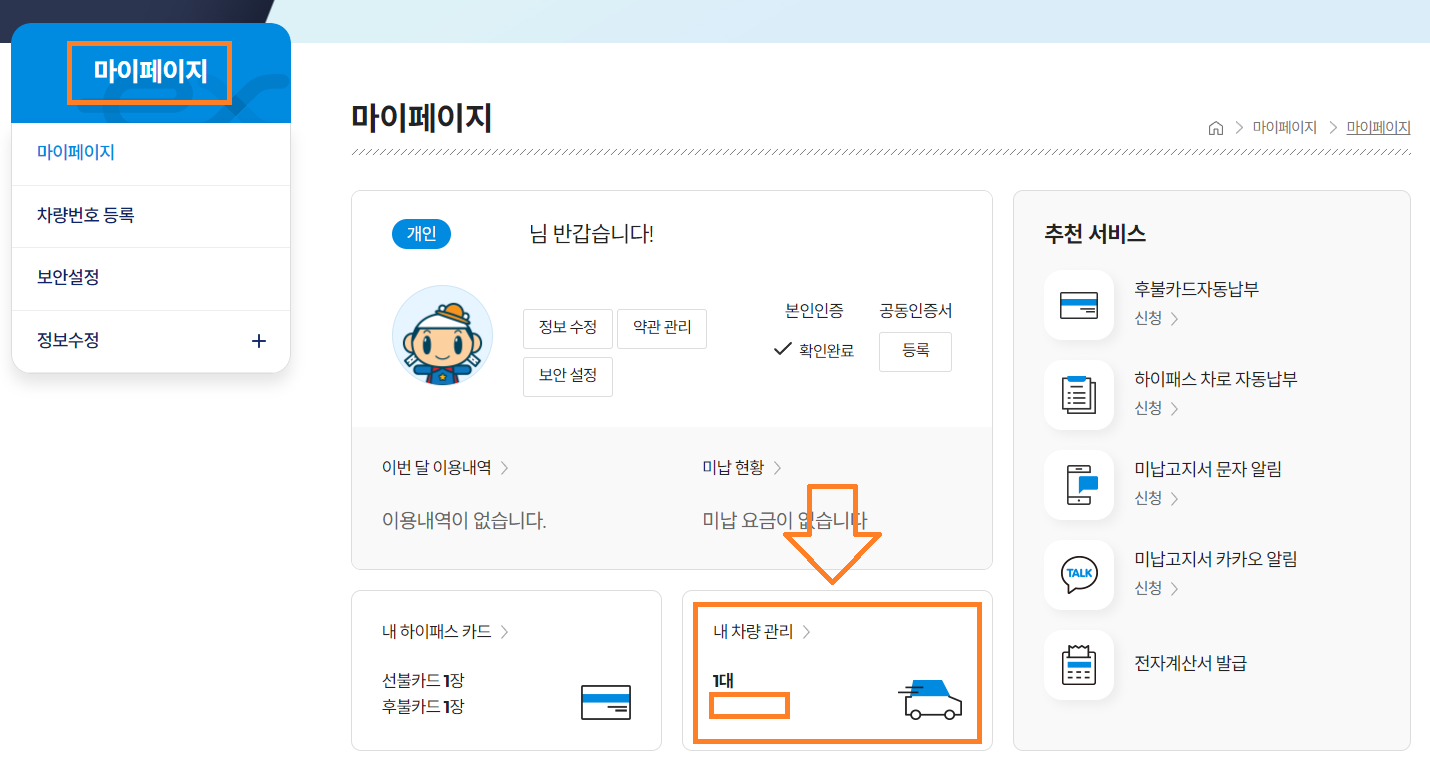Click the 등록 button for 공동인증서
1430x764 pixels.
click(914, 351)
